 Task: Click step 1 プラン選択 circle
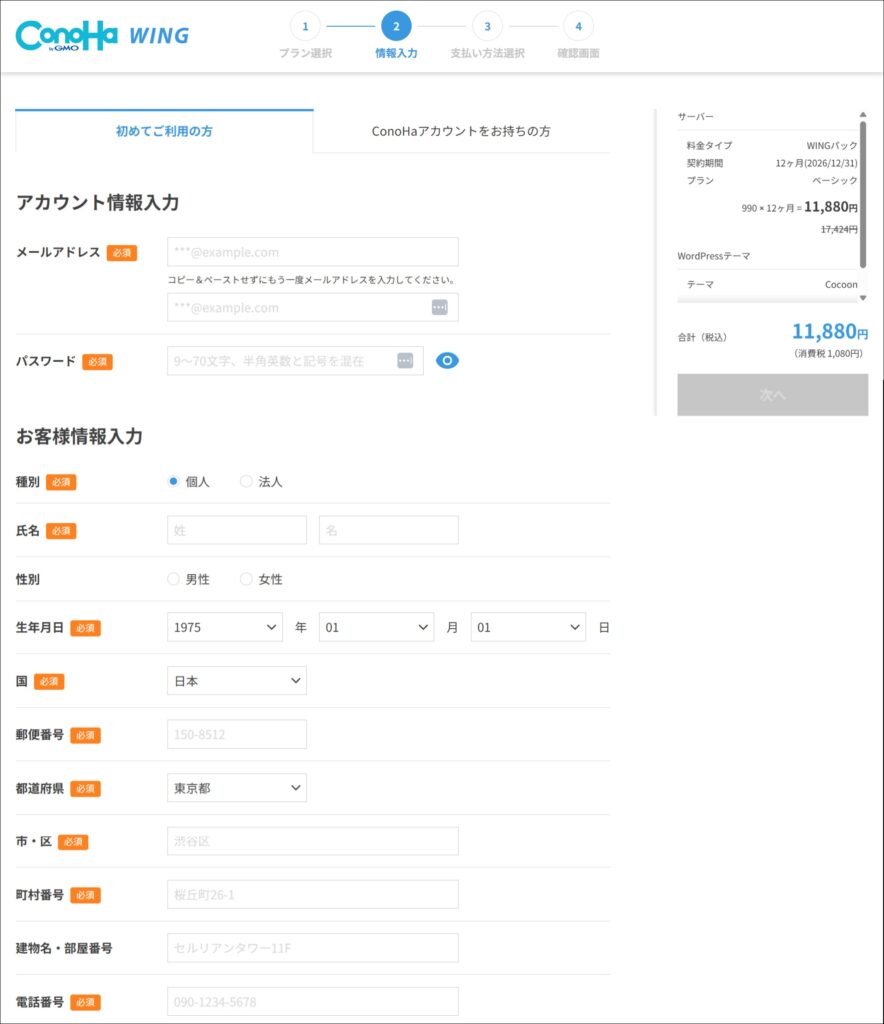[x=305, y=26]
